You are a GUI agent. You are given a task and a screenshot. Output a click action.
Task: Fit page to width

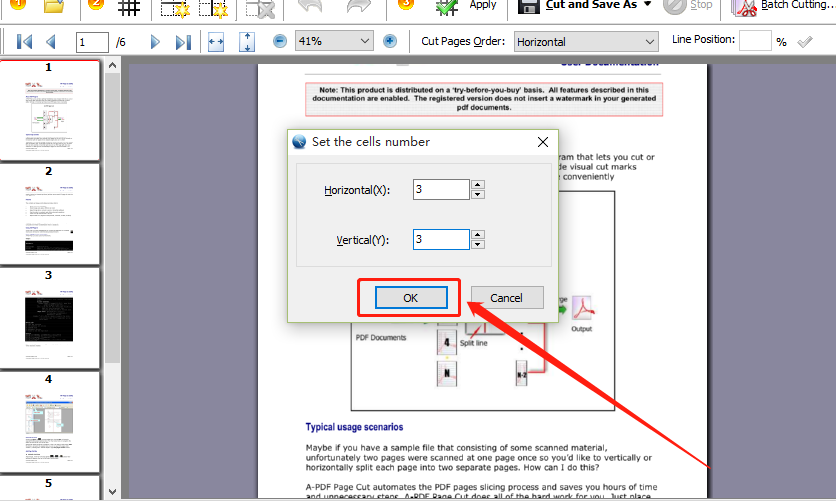click(x=216, y=42)
